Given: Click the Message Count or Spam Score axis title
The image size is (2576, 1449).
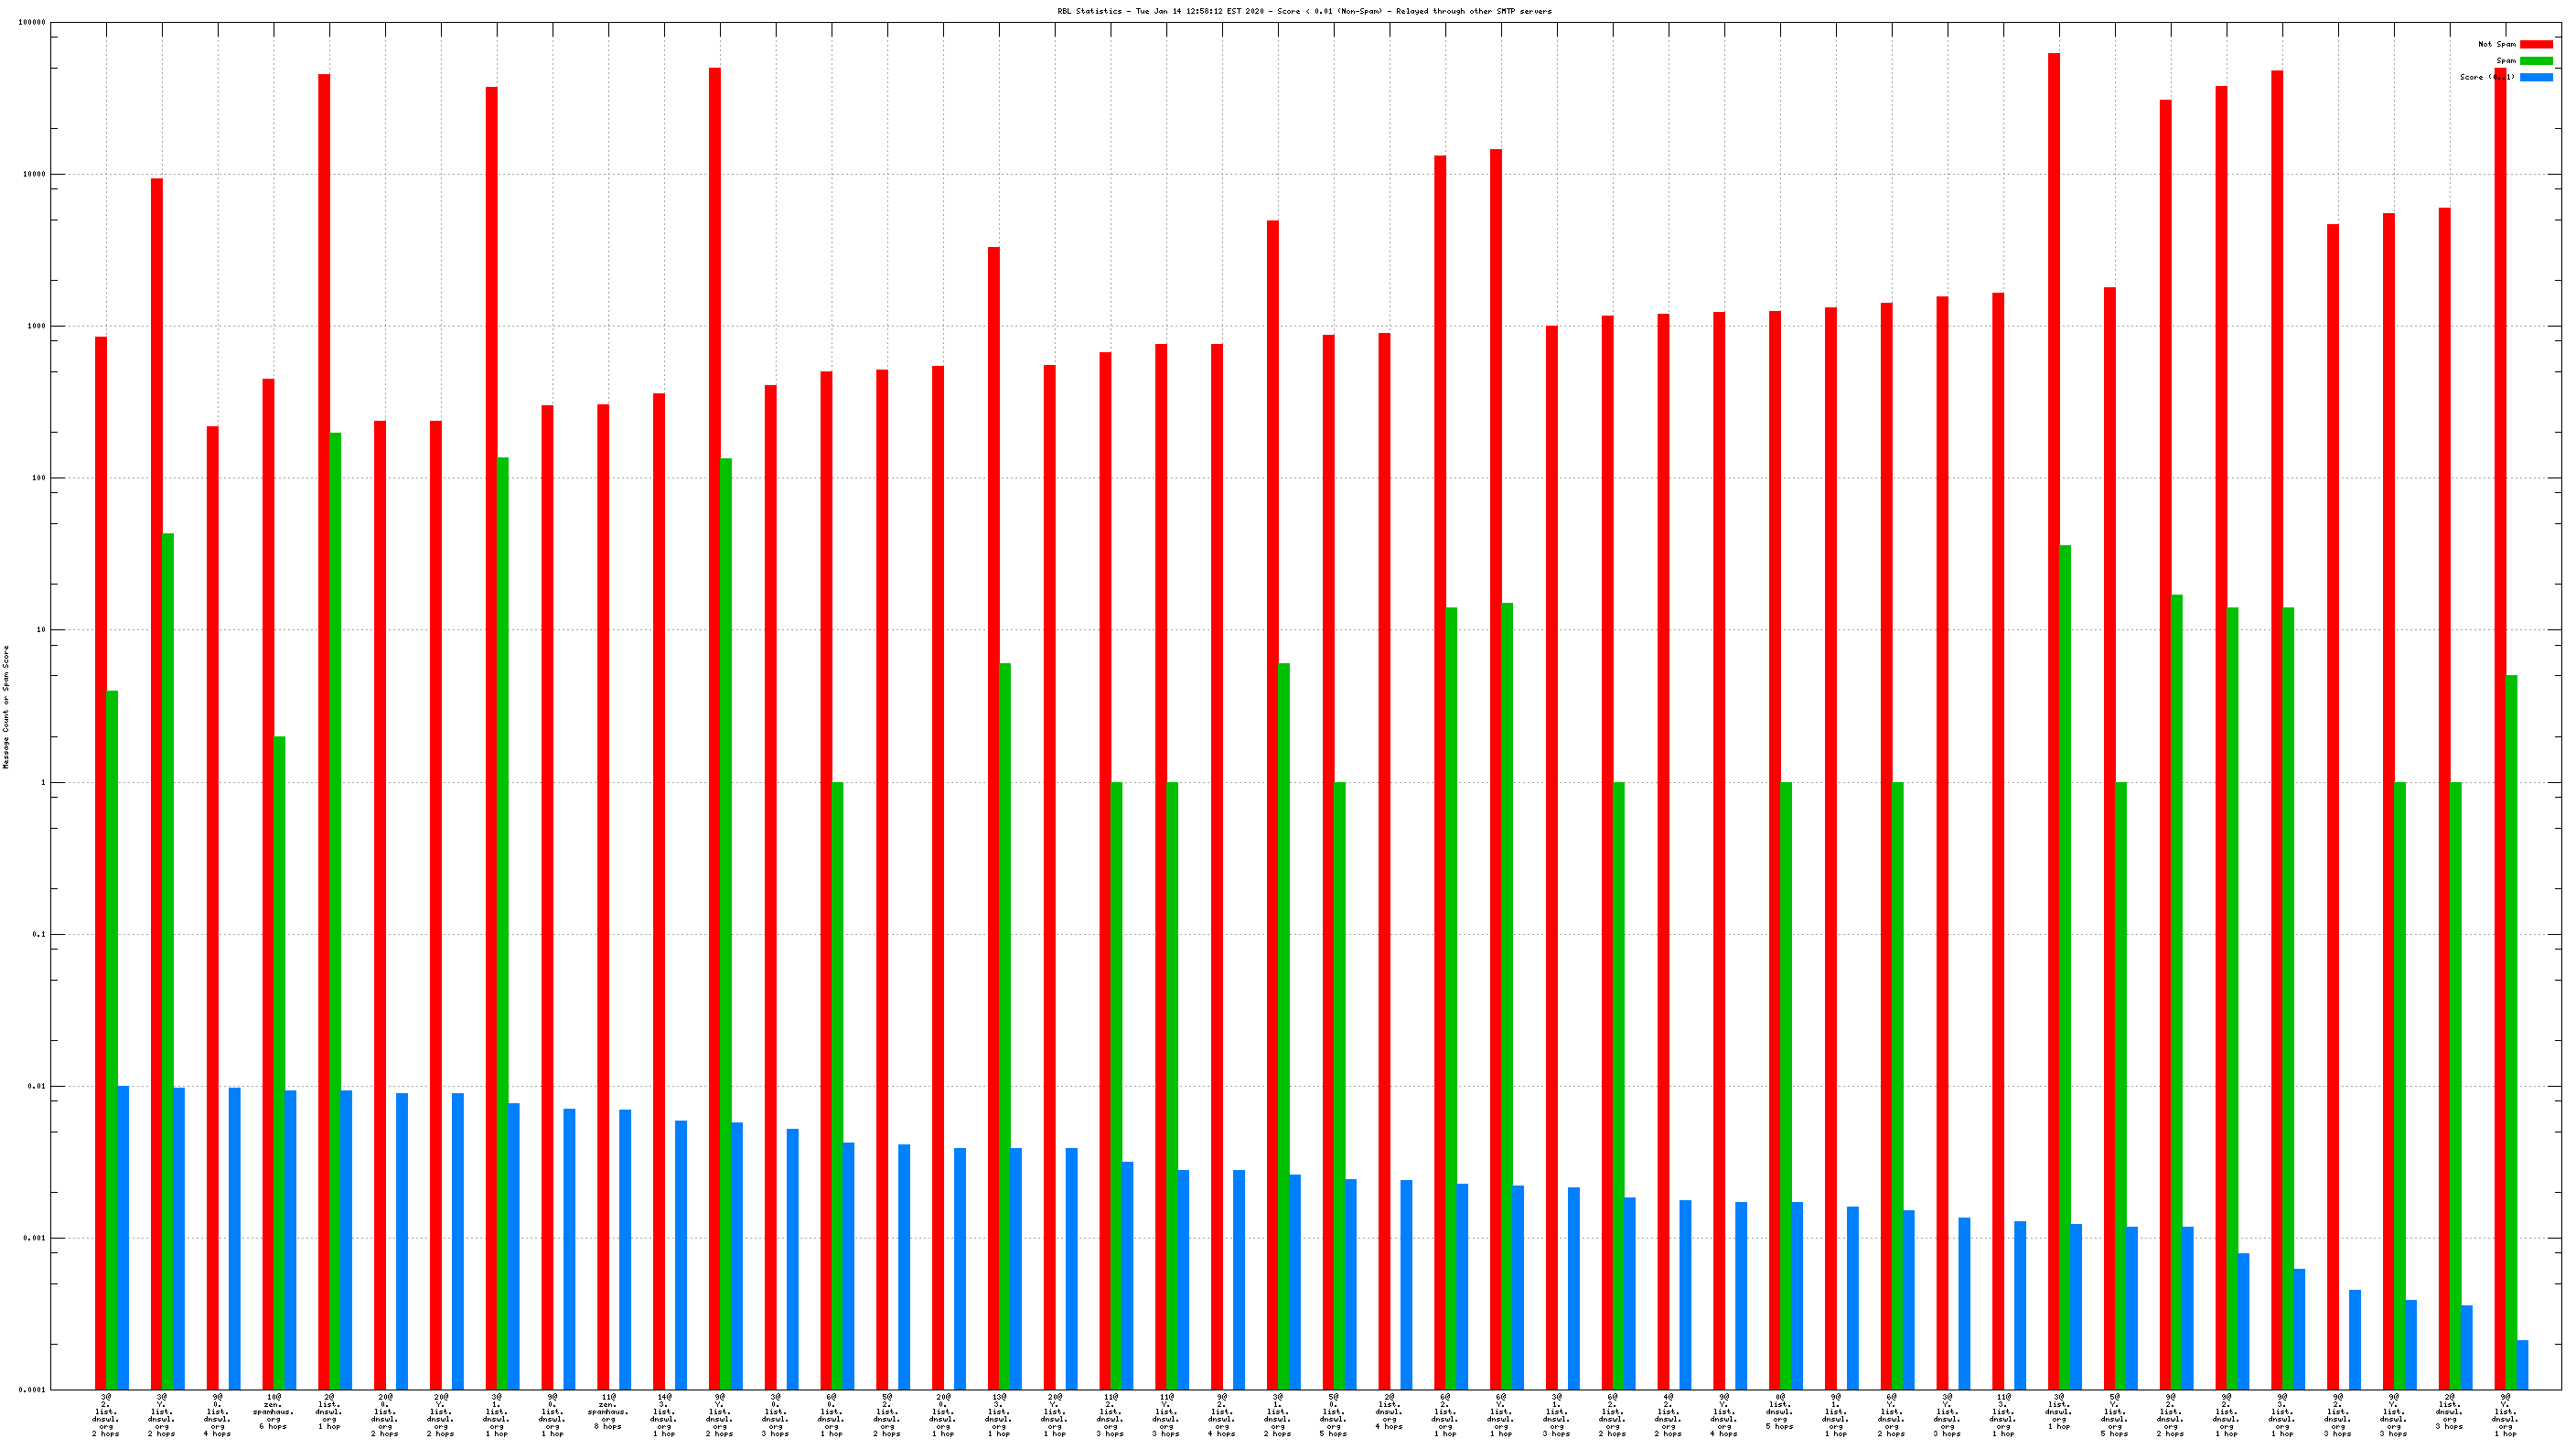Looking at the screenshot, I should pos(6,706).
